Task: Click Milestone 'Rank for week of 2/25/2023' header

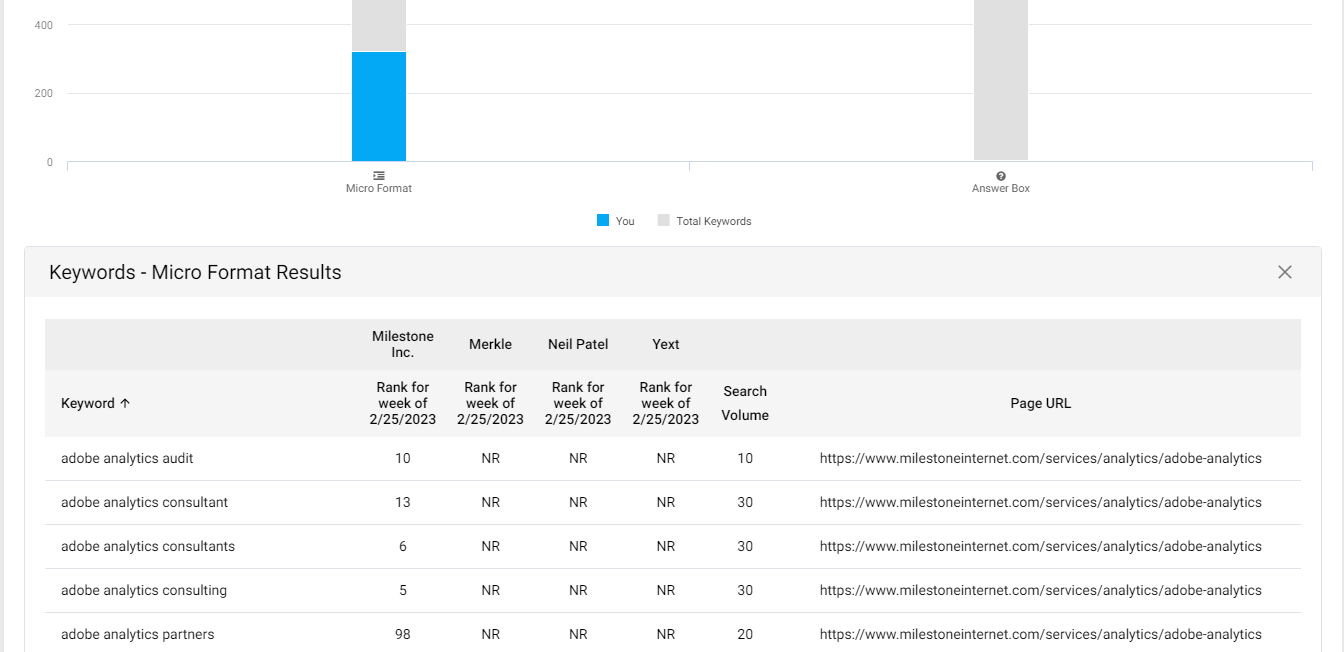Action: click(x=403, y=403)
